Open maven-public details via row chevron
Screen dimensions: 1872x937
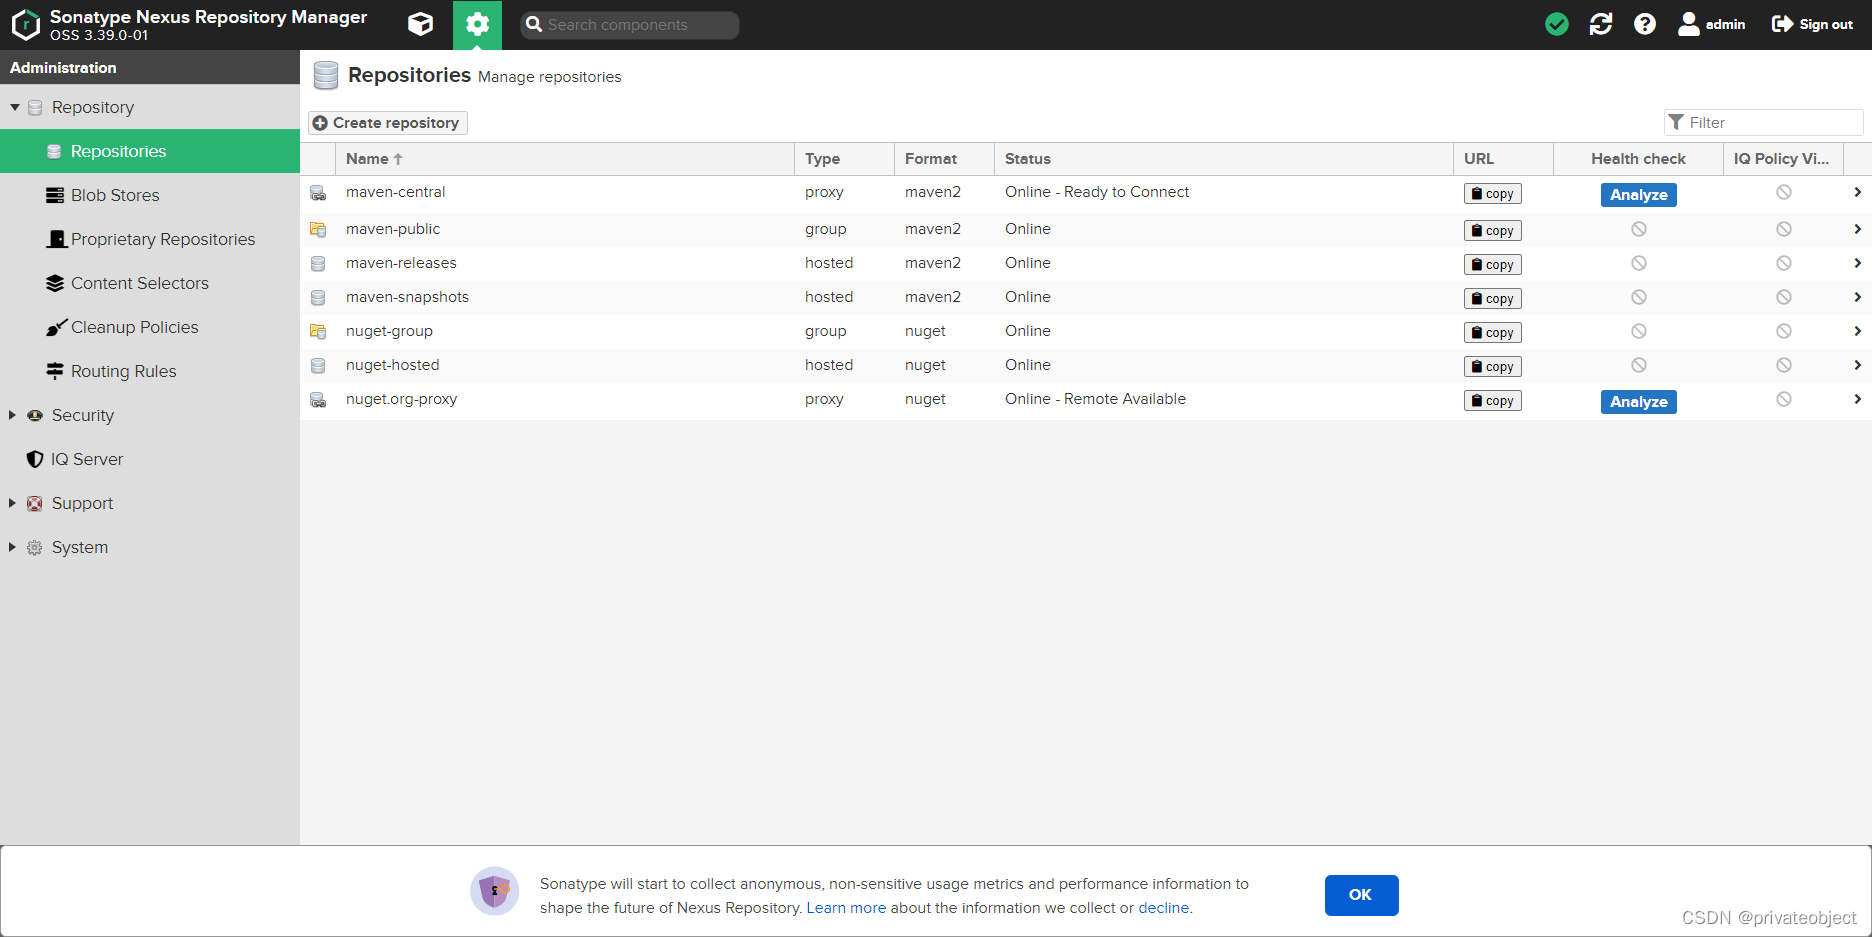pyautogui.click(x=1857, y=229)
